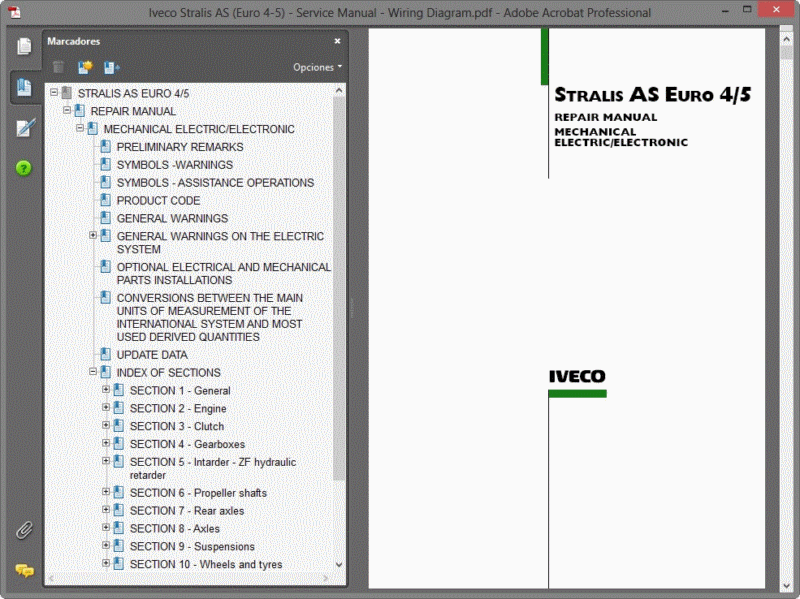Collapse the REPAIR MANUAL tree node
Screen dimensions: 800x599
pyautogui.click(x=67, y=111)
